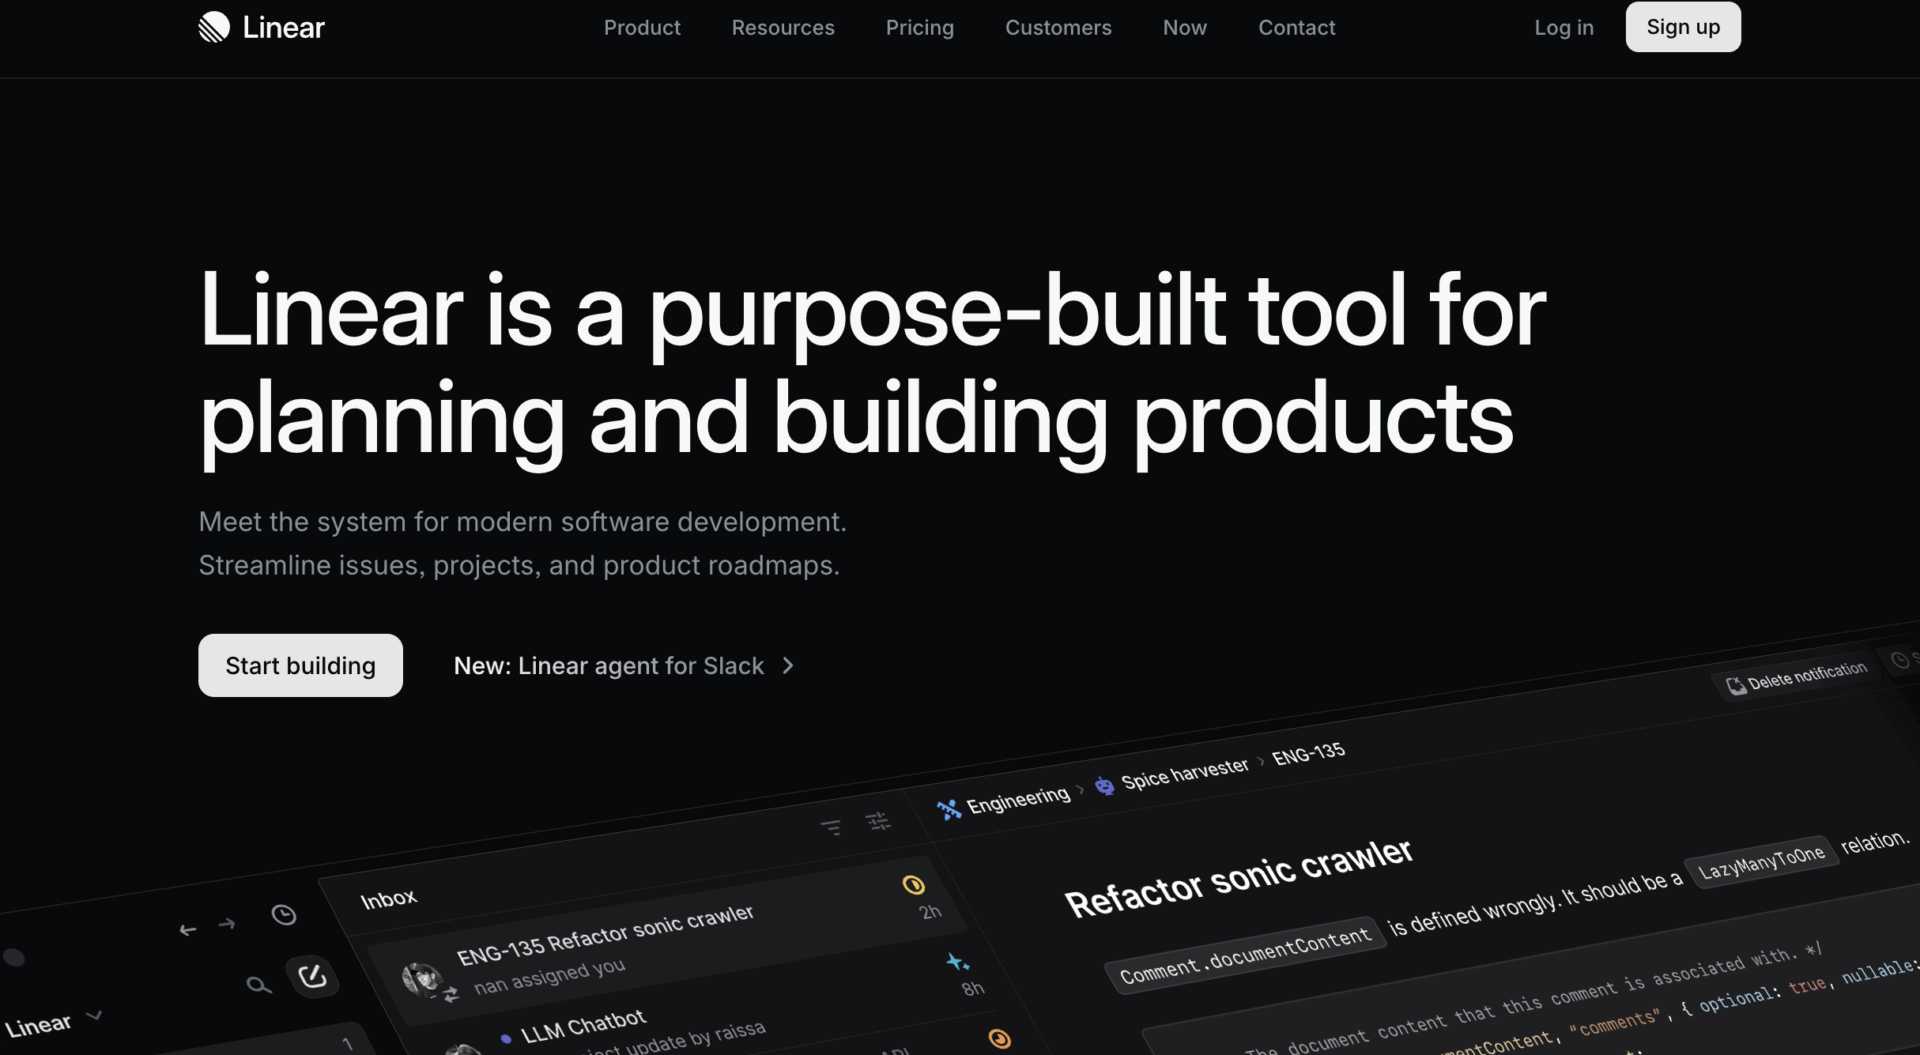Go to the Pricing page
This screenshot has width=1920, height=1055.
pyautogui.click(x=919, y=28)
